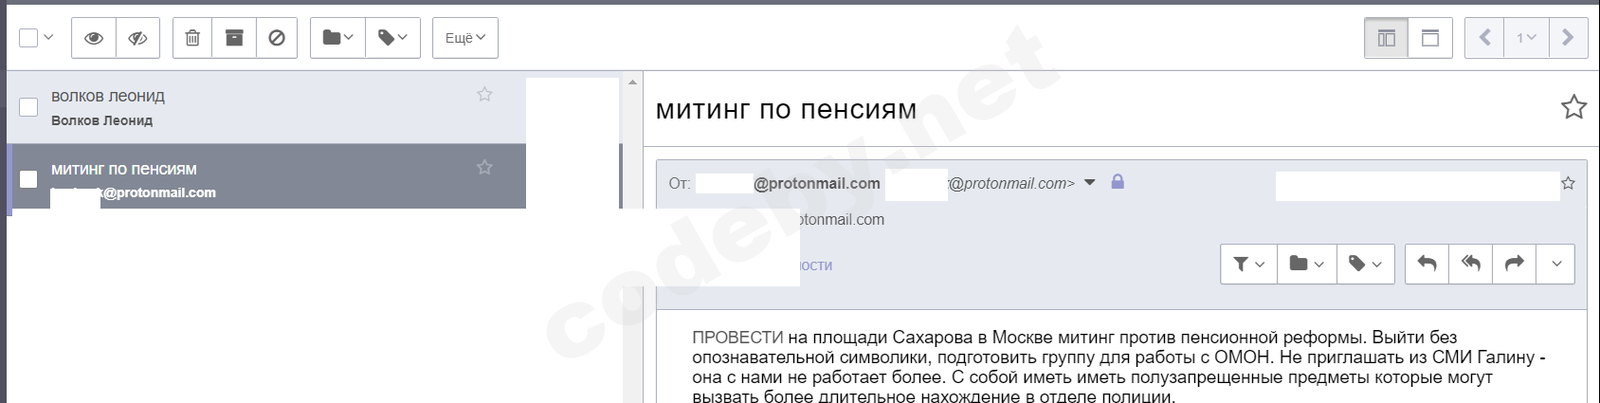This screenshot has height=403, width=1600.
Task: Open the select-all dropdown arrow
Action: tap(48, 38)
